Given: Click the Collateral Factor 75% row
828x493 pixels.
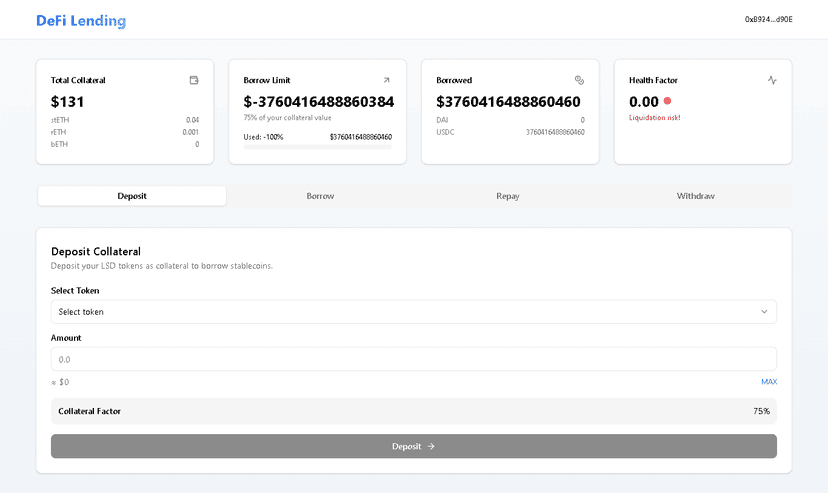Looking at the screenshot, I should point(413,411).
